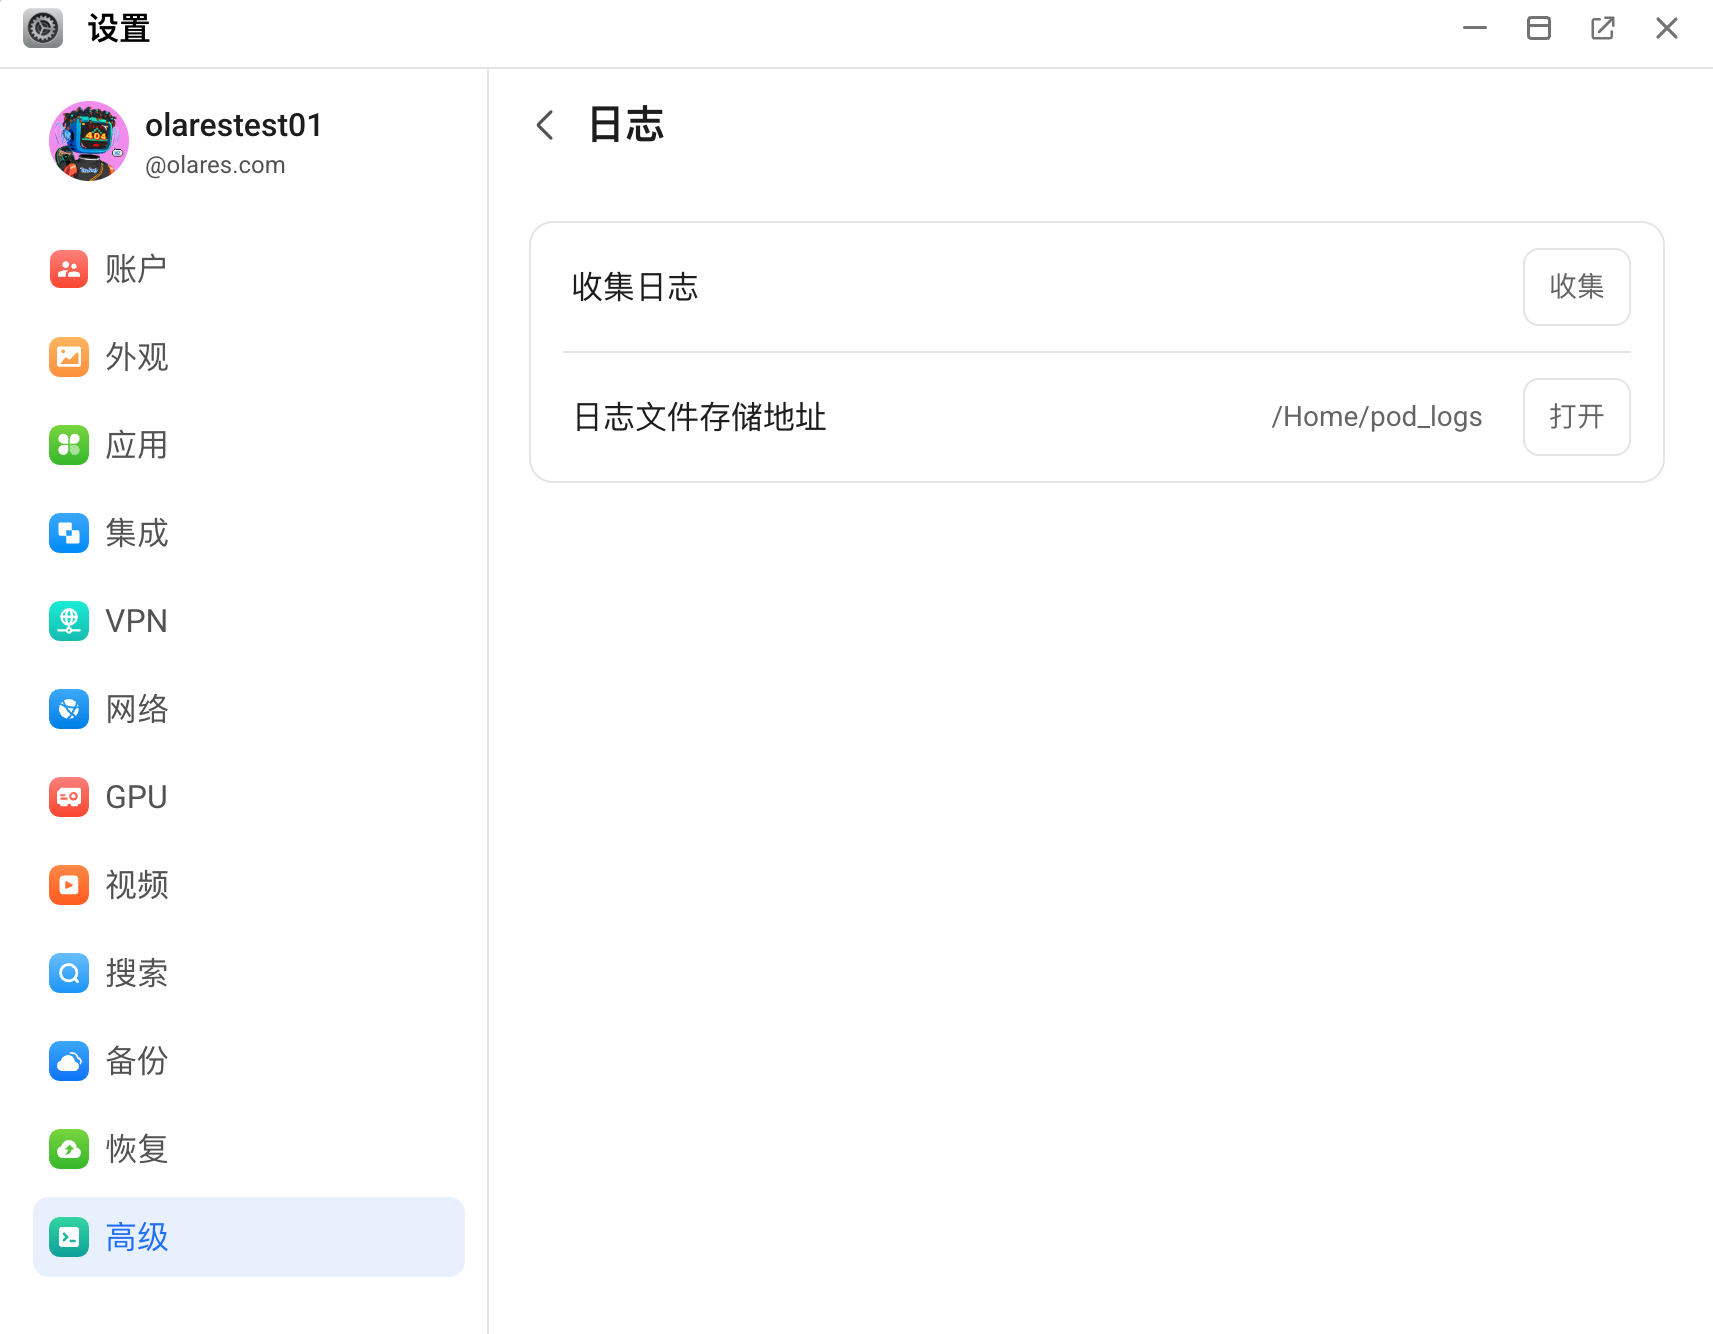Click the settings gear app icon in titlebar
This screenshot has width=1713, height=1334.
coord(42,27)
